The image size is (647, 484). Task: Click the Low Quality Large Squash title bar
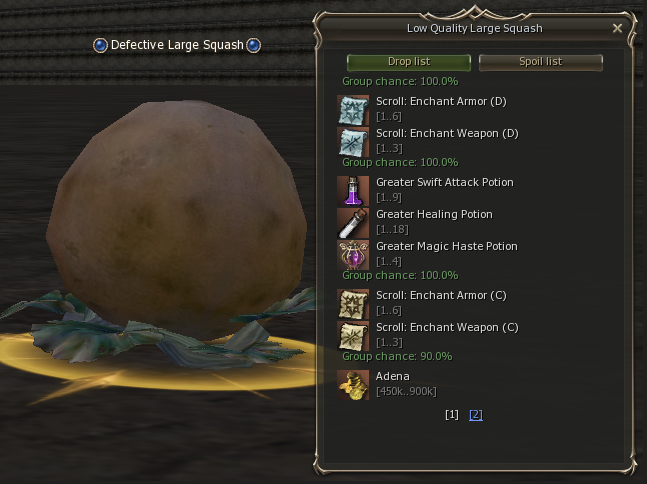[x=475, y=28]
